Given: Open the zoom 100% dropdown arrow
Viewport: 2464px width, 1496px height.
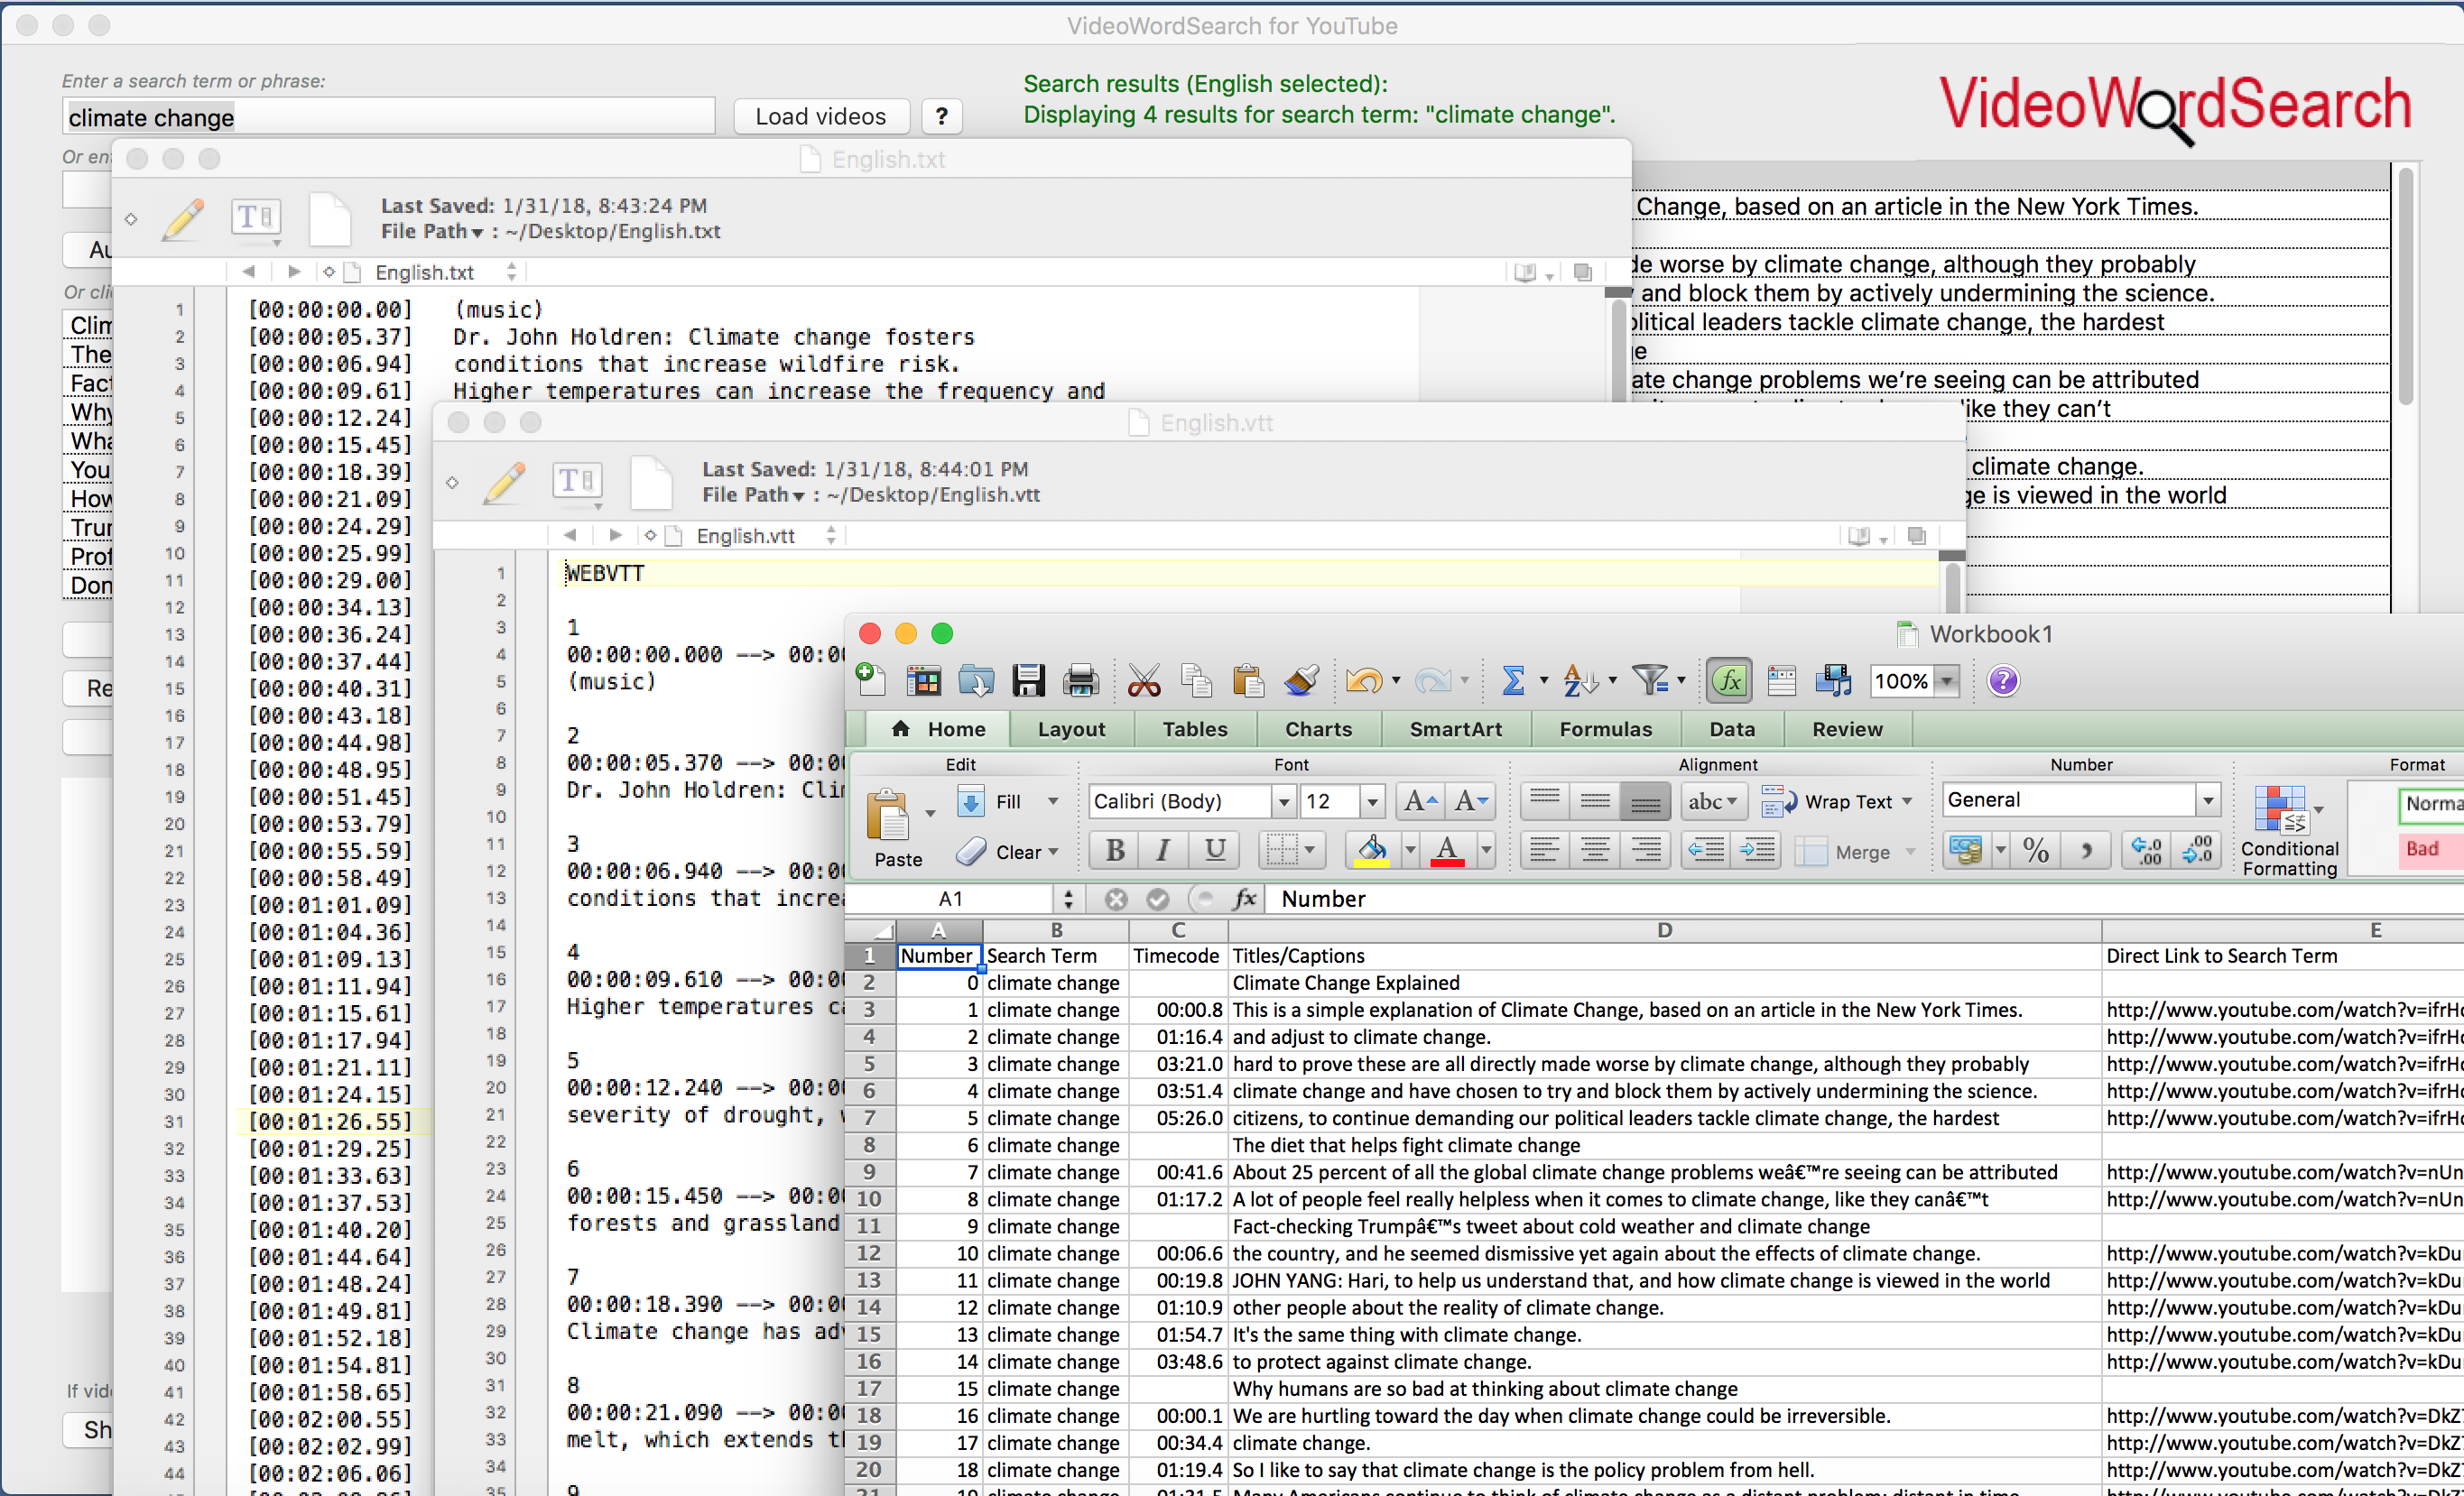Looking at the screenshot, I should (x=1946, y=681).
